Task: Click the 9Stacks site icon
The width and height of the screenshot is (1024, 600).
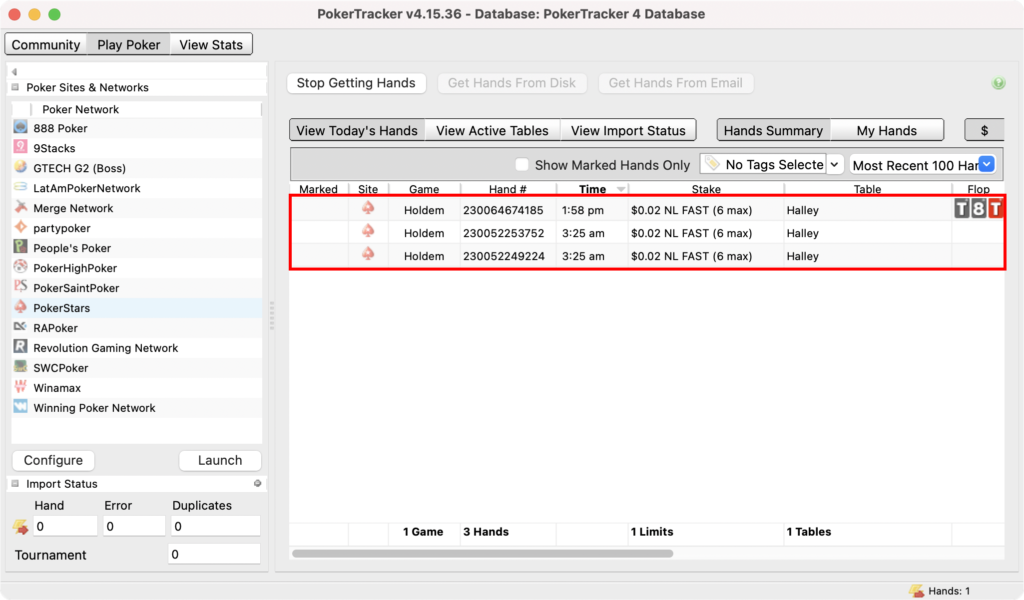Action: [20, 148]
